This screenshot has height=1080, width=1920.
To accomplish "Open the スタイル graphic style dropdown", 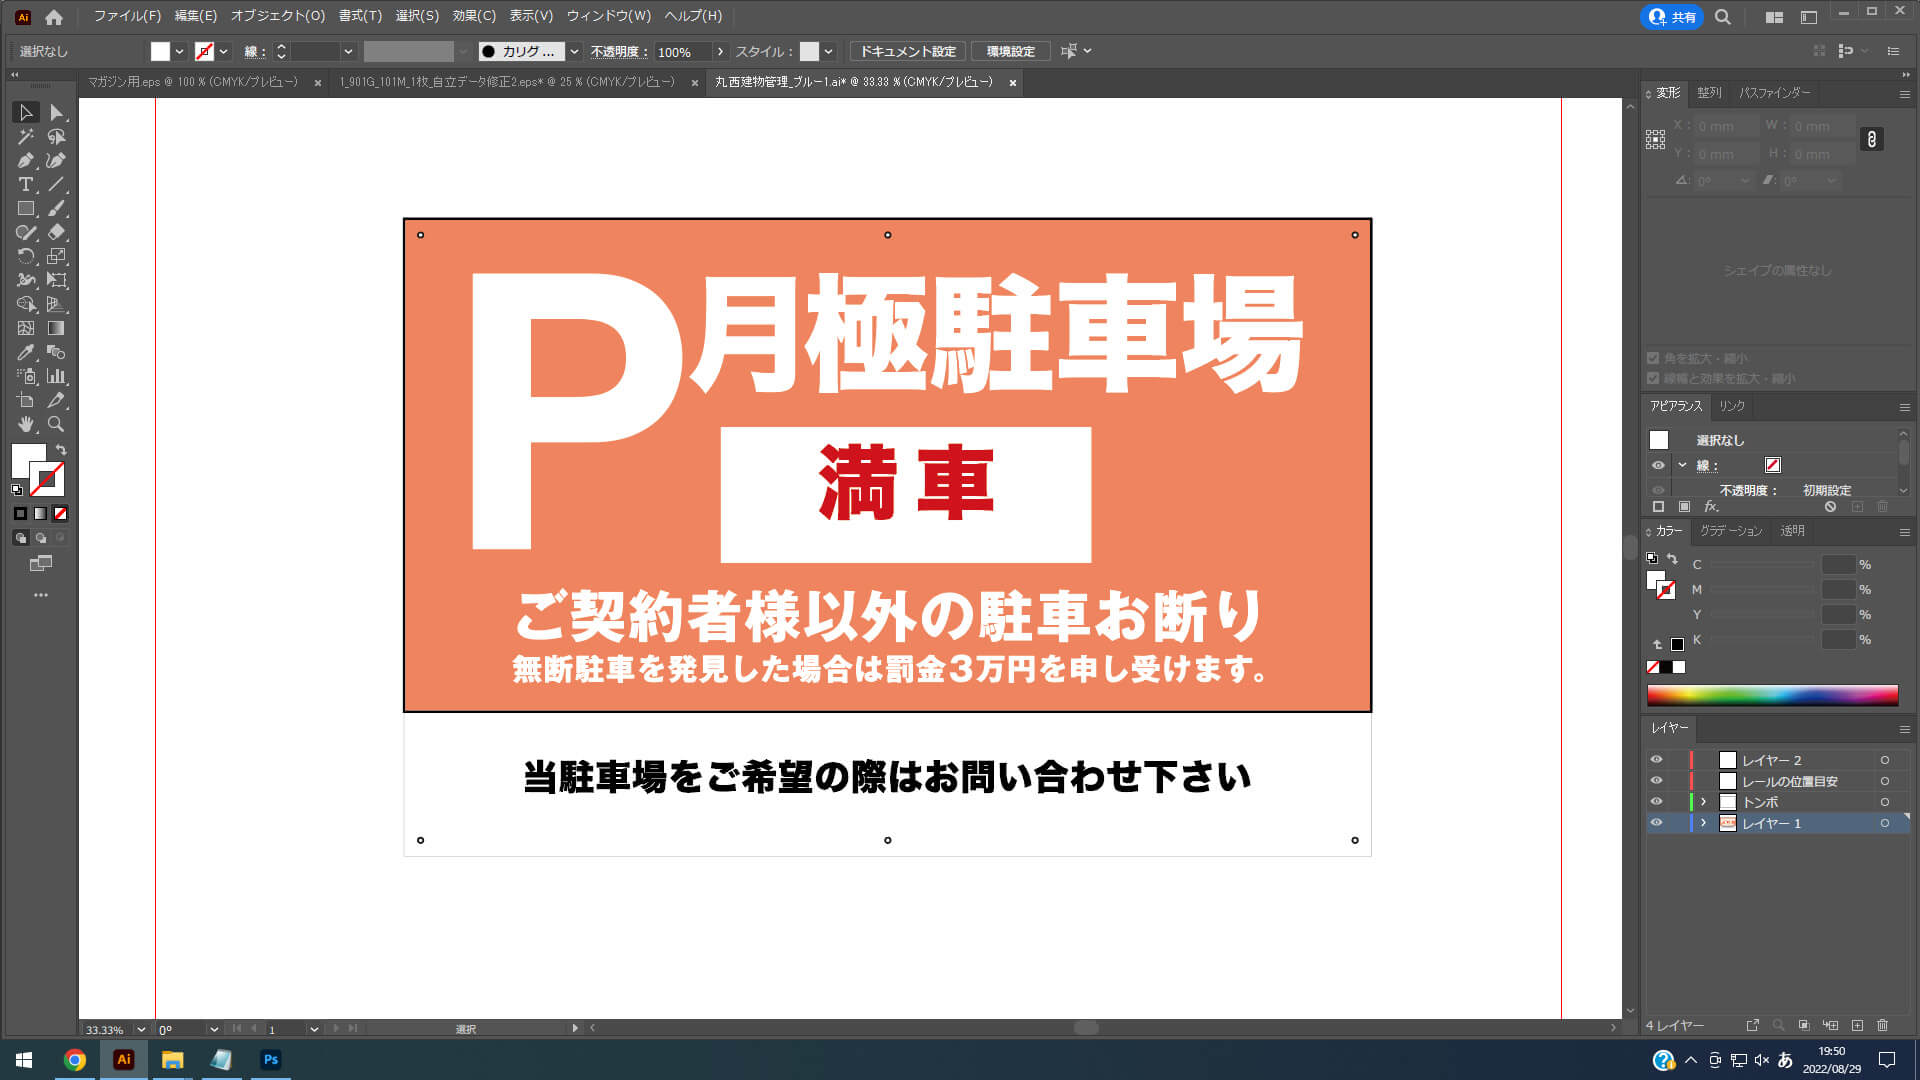I will point(828,51).
